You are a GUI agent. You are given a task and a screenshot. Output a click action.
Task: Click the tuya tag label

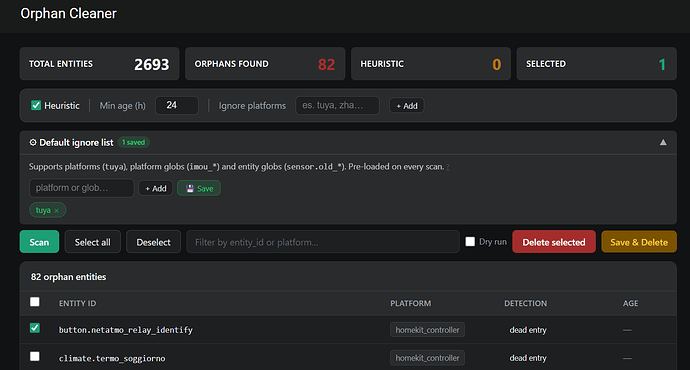click(43, 210)
